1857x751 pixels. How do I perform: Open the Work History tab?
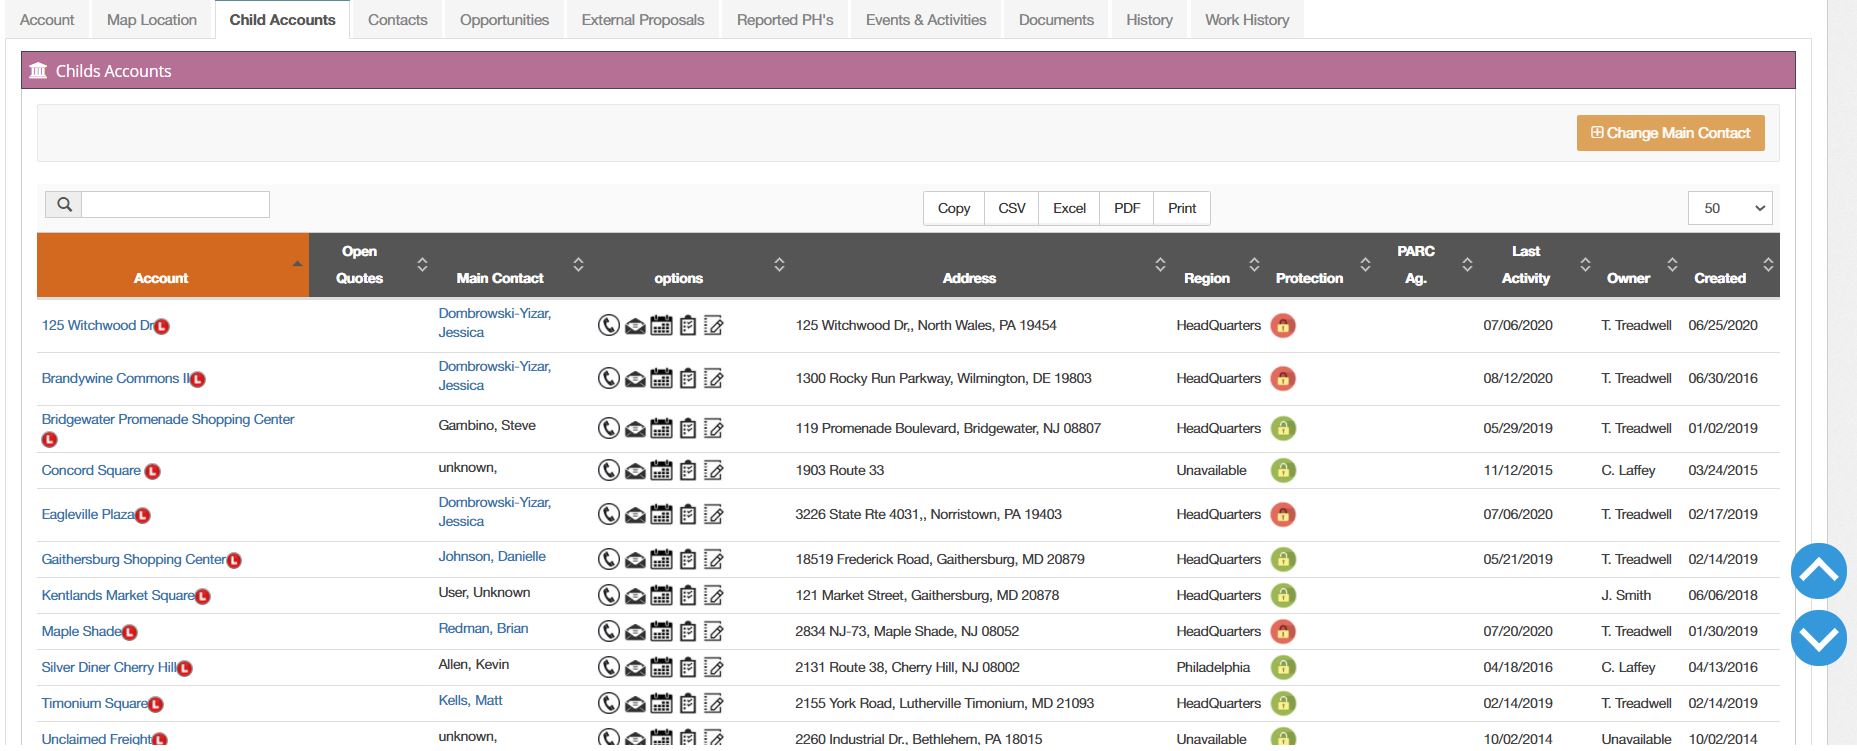(1247, 20)
